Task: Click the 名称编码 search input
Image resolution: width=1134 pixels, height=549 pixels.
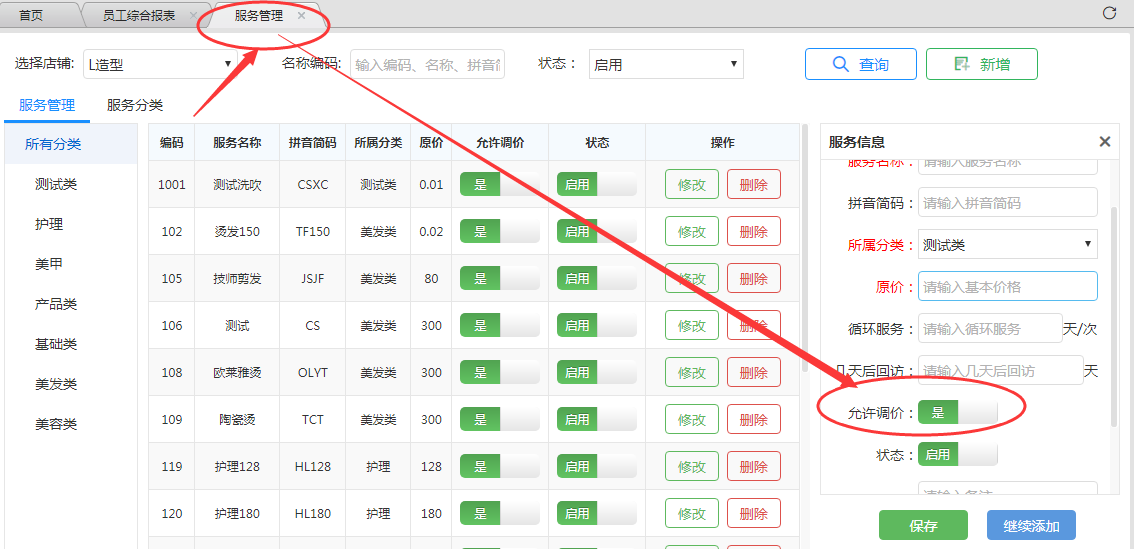Action: pyautogui.click(x=427, y=64)
